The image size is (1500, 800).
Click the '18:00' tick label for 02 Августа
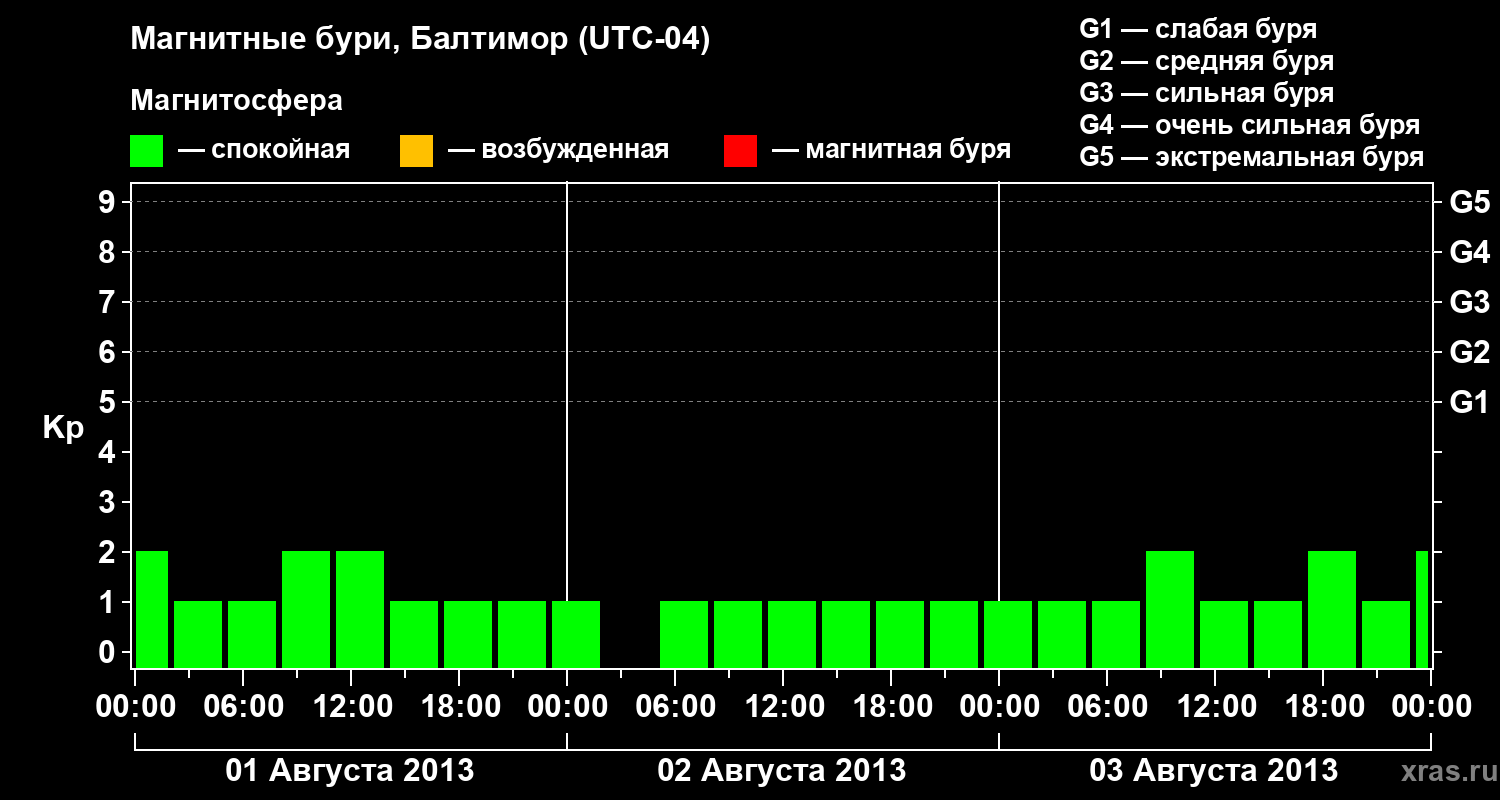coord(891,706)
